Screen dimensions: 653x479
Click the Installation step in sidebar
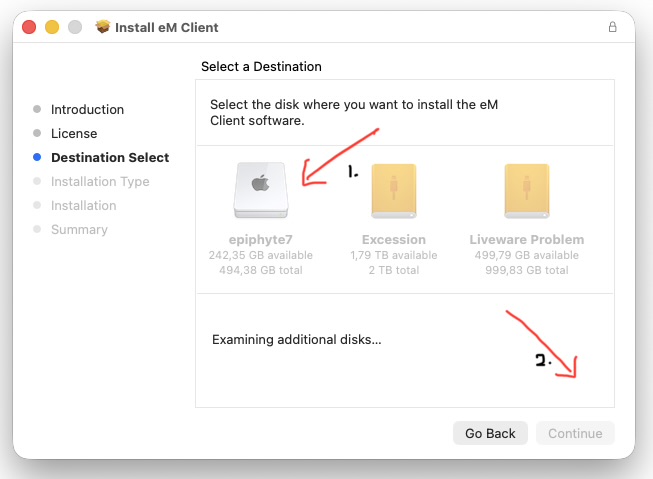[83, 205]
